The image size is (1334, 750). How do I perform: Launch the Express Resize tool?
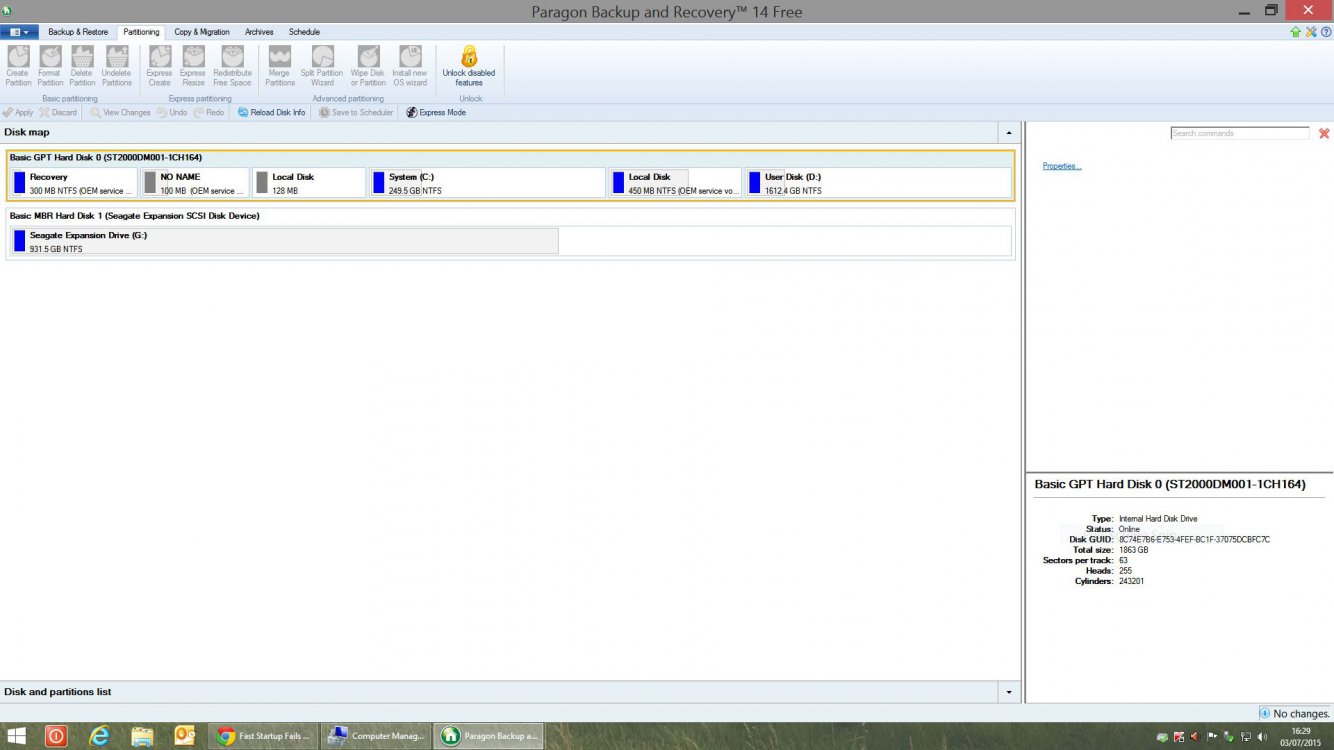point(193,66)
